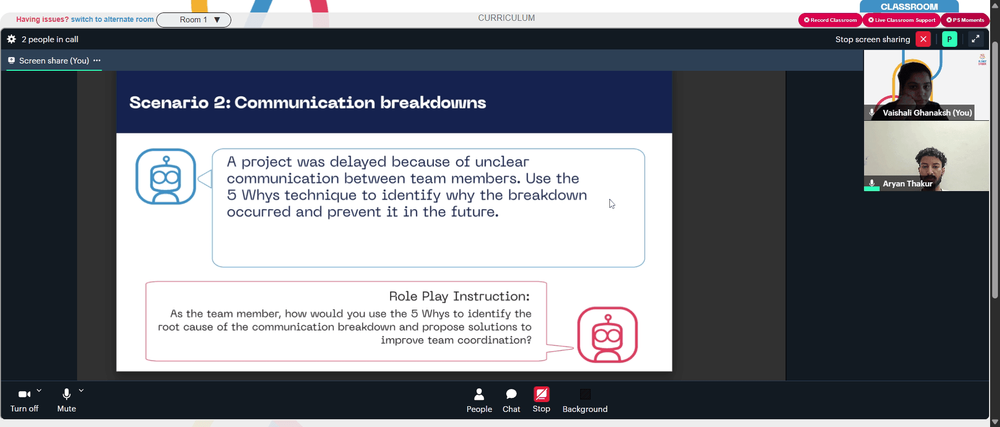Open the CURRICULUM tab
The height and width of the screenshot is (427, 1000).
pyautogui.click(x=506, y=18)
